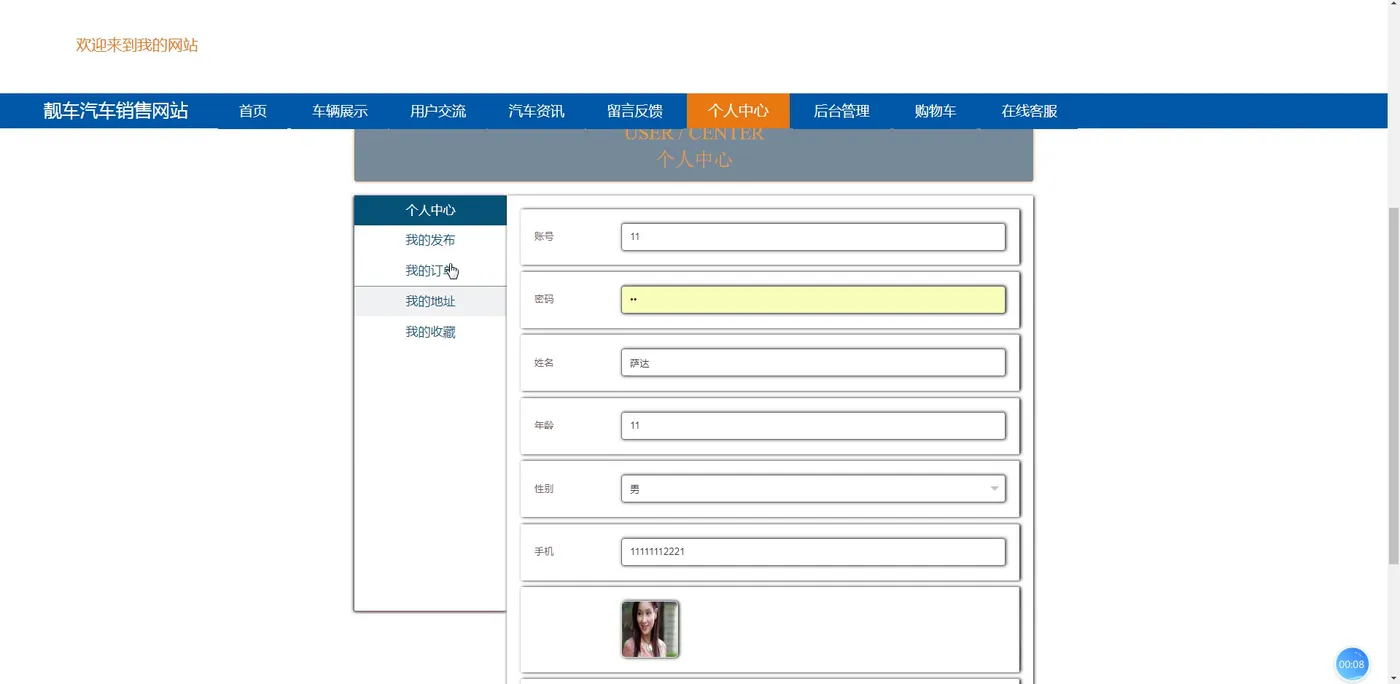Open 留言反馈 page
Screen dimensions: 1400x684
pyautogui.click(x=635, y=111)
